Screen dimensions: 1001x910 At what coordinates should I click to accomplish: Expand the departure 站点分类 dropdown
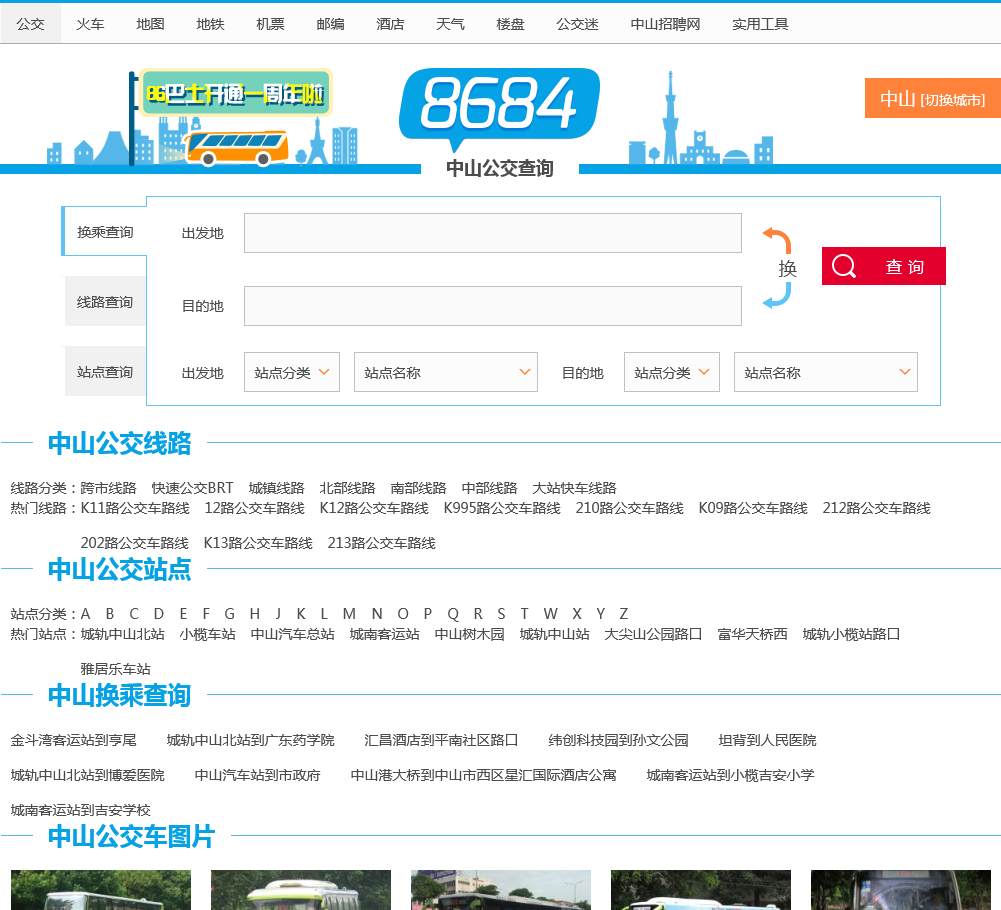click(x=292, y=372)
